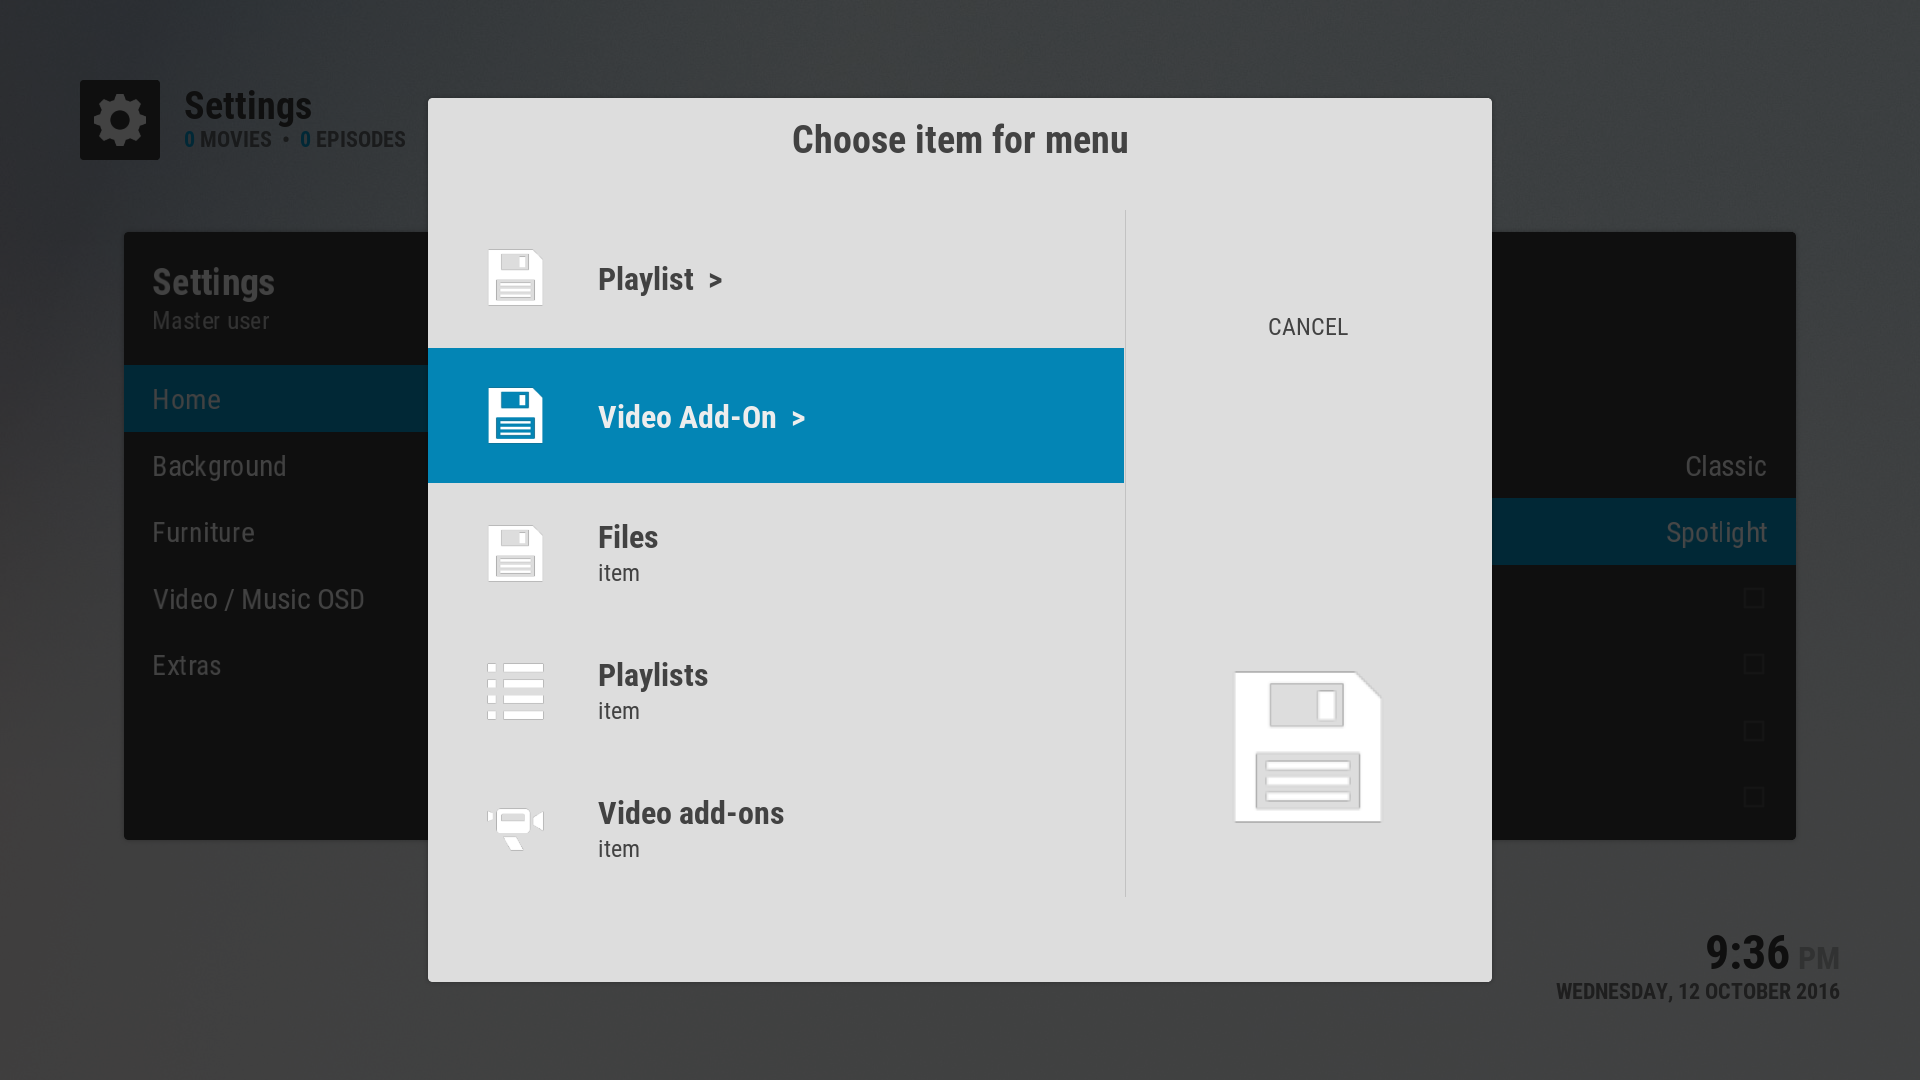Click the Video Add-On floppy icon
Screen dimensions: 1920x1080
(x=515, y=416)
